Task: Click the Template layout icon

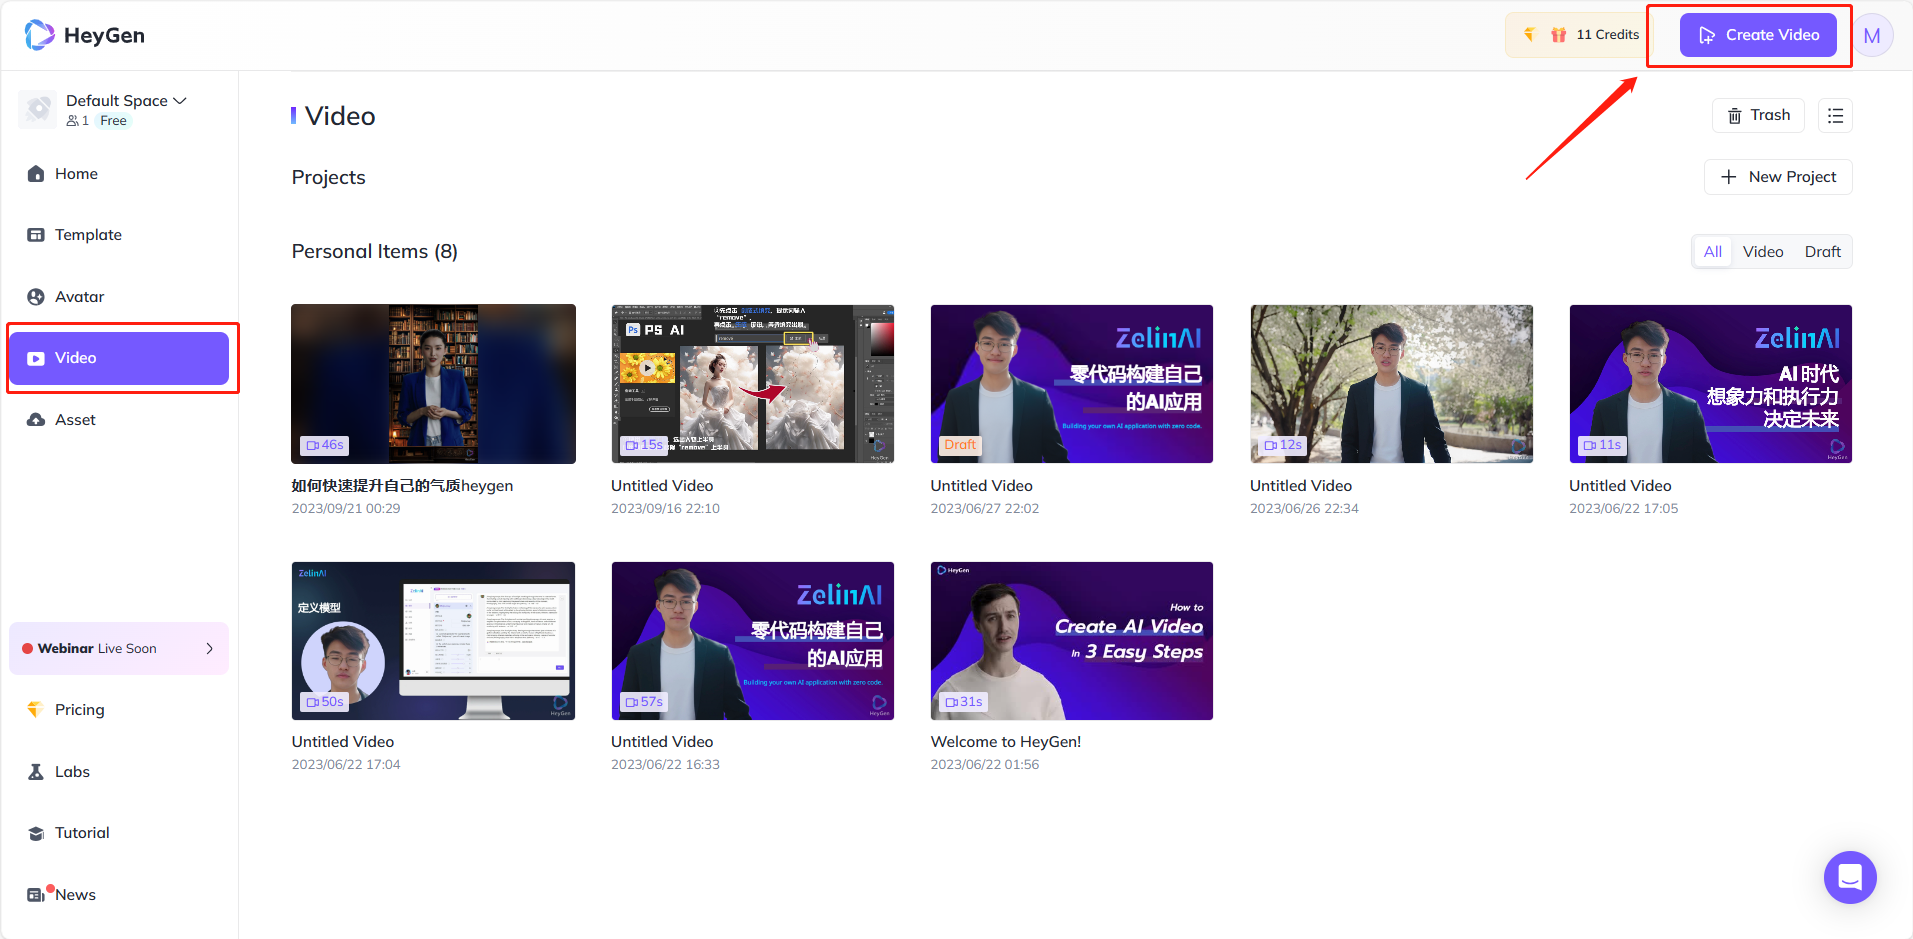Action: coord(36,235)
